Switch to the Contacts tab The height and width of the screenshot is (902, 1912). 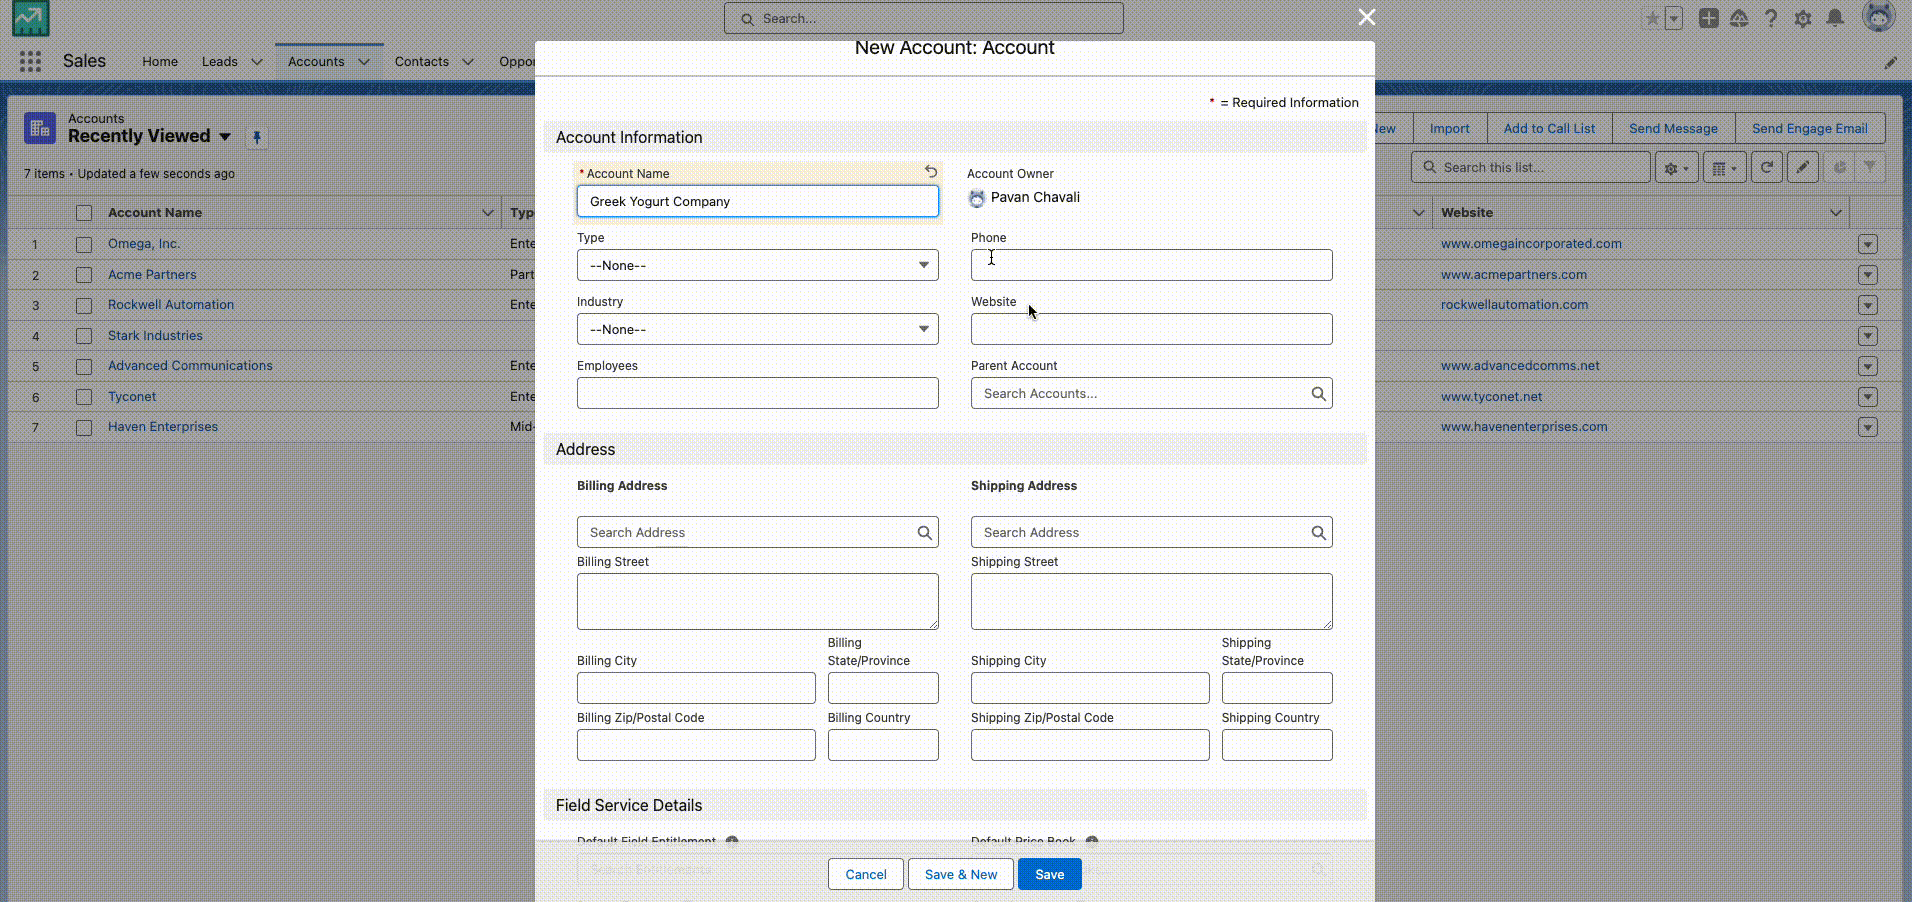point(424,61)
